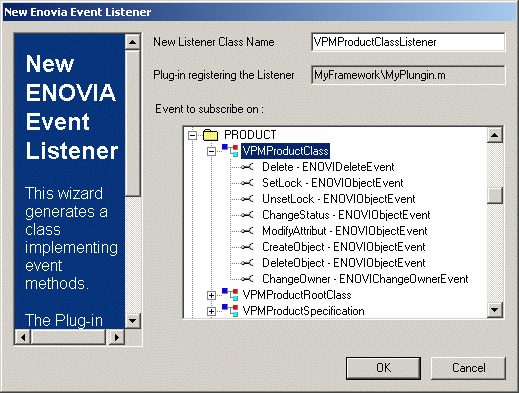Click the event tree scrollbar thumb
The width and height of the screenshot is (519, 393).
point(495,195)
